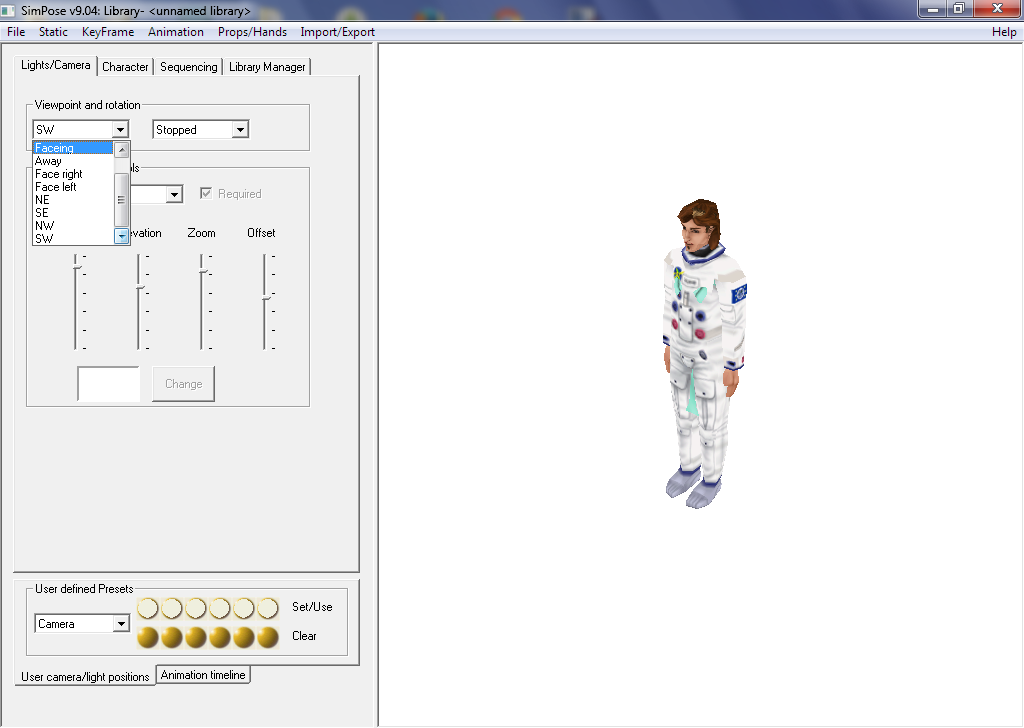Click the third Set/Use preset circle
The width and height of the screenshot is (1024, 728).
pyautogui.click(x=196, y=608)
